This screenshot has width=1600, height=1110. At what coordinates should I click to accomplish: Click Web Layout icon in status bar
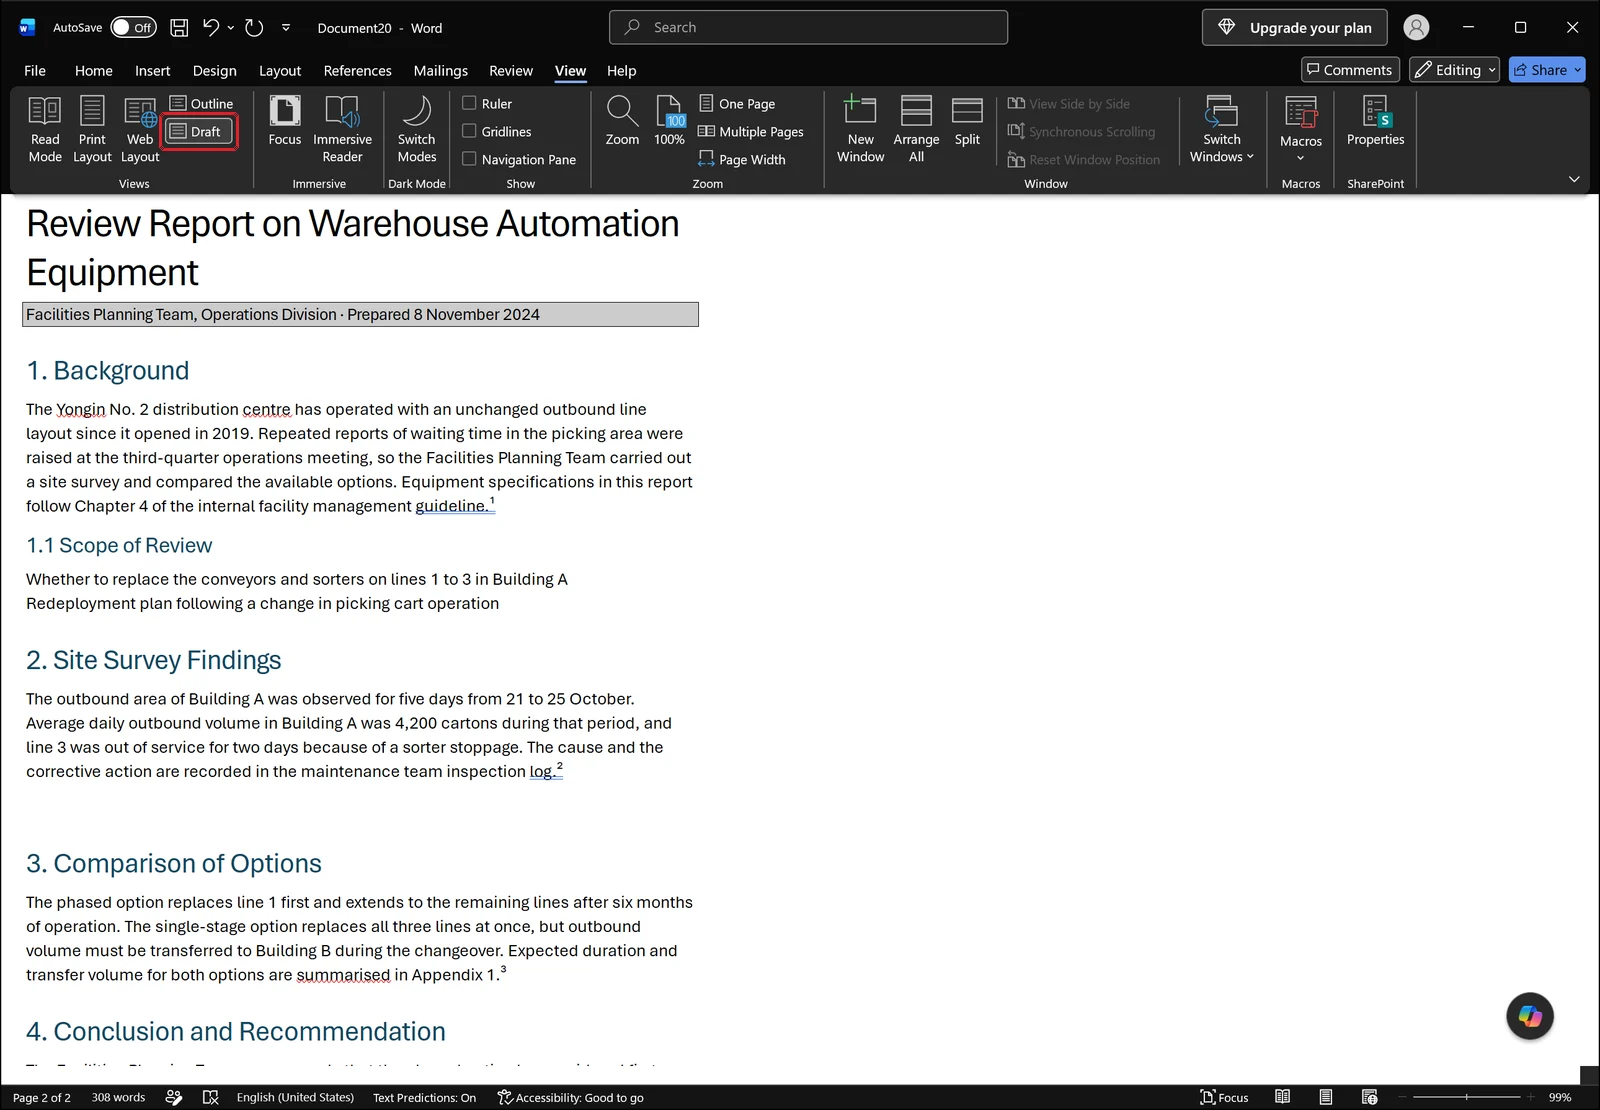(1369, 1097)
